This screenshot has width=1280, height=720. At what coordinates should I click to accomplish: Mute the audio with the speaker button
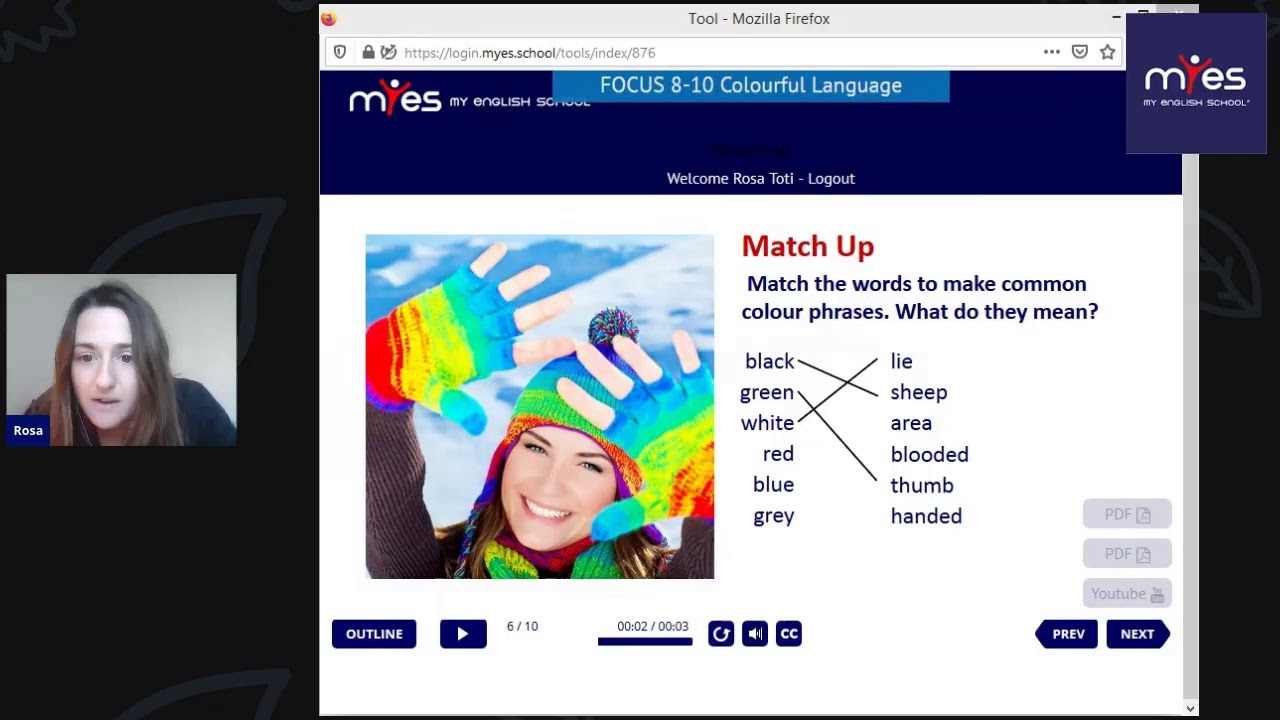pos(755,634)
